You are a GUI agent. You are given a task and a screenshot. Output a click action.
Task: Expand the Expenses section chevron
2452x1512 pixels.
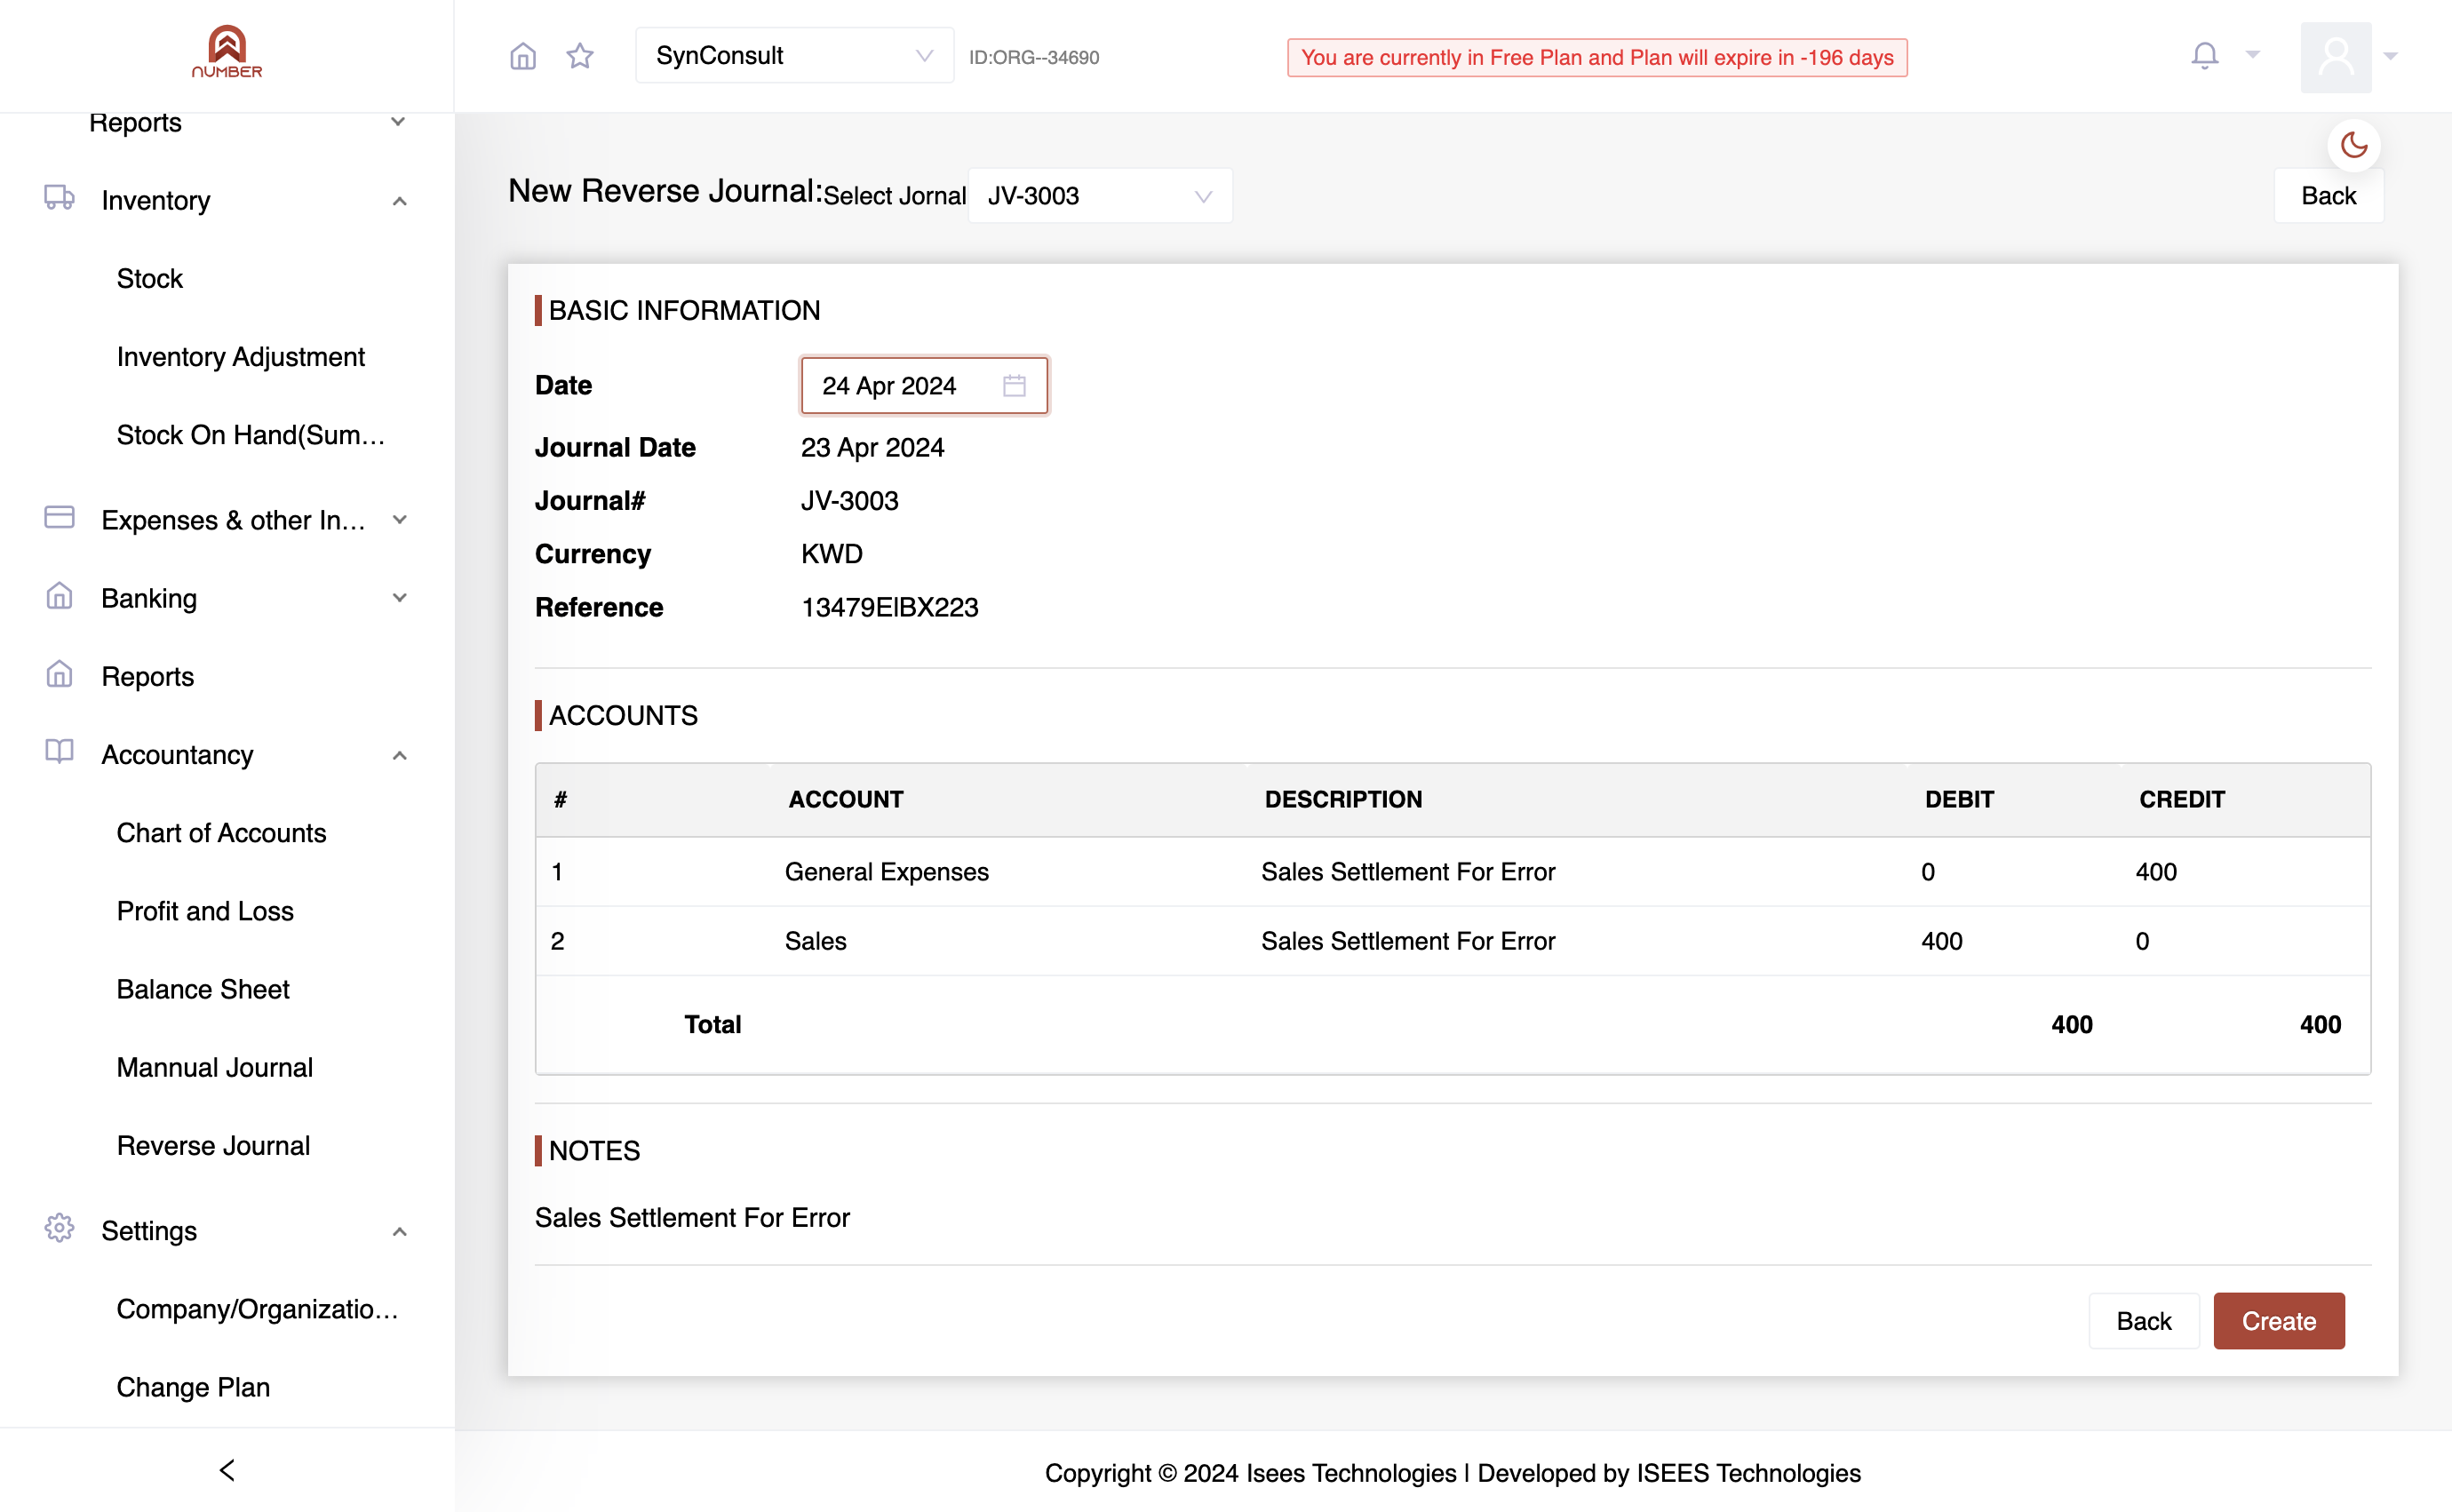tap(399, 520)
